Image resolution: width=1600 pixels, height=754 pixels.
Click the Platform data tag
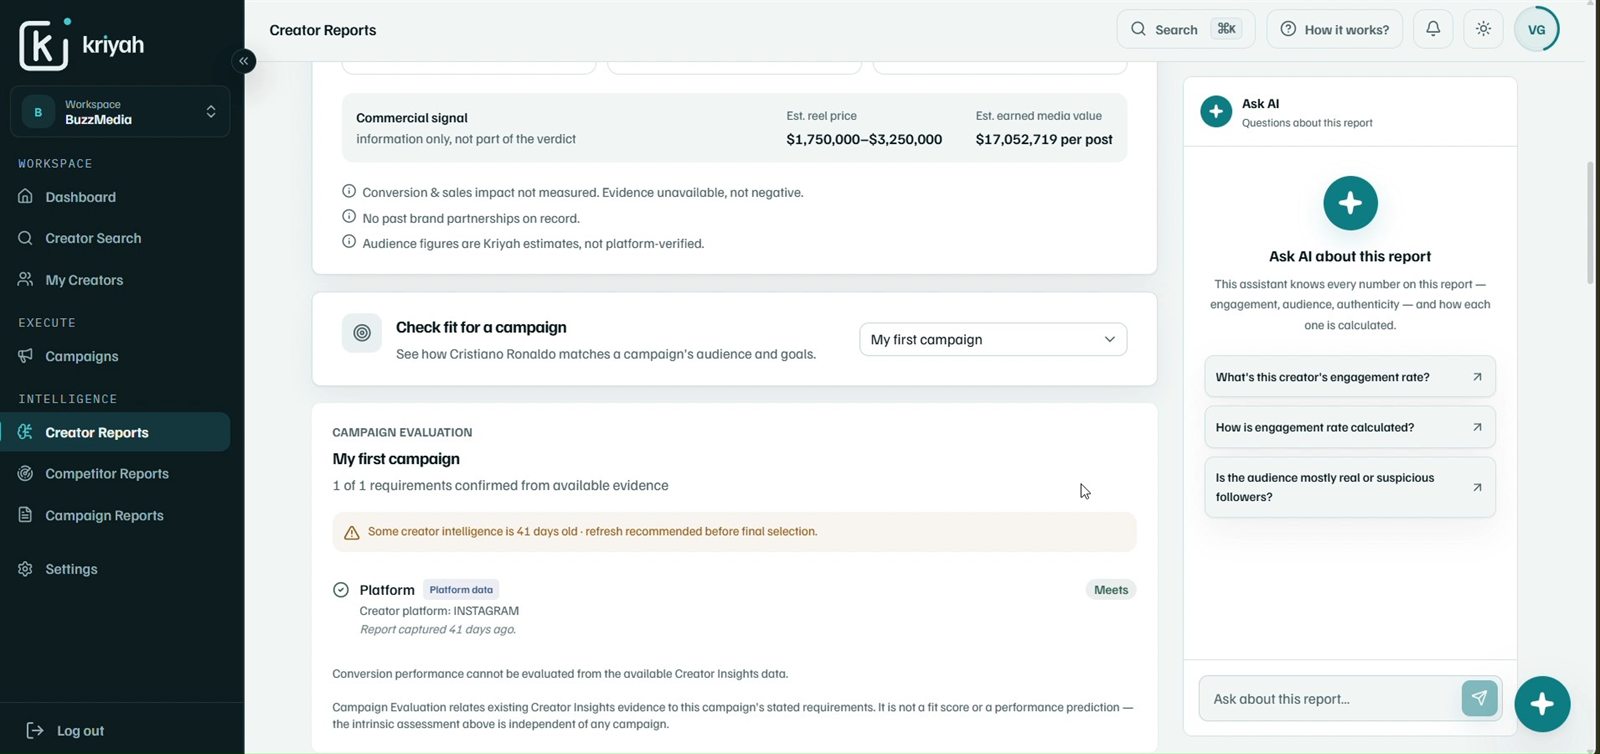pos(461,590)
